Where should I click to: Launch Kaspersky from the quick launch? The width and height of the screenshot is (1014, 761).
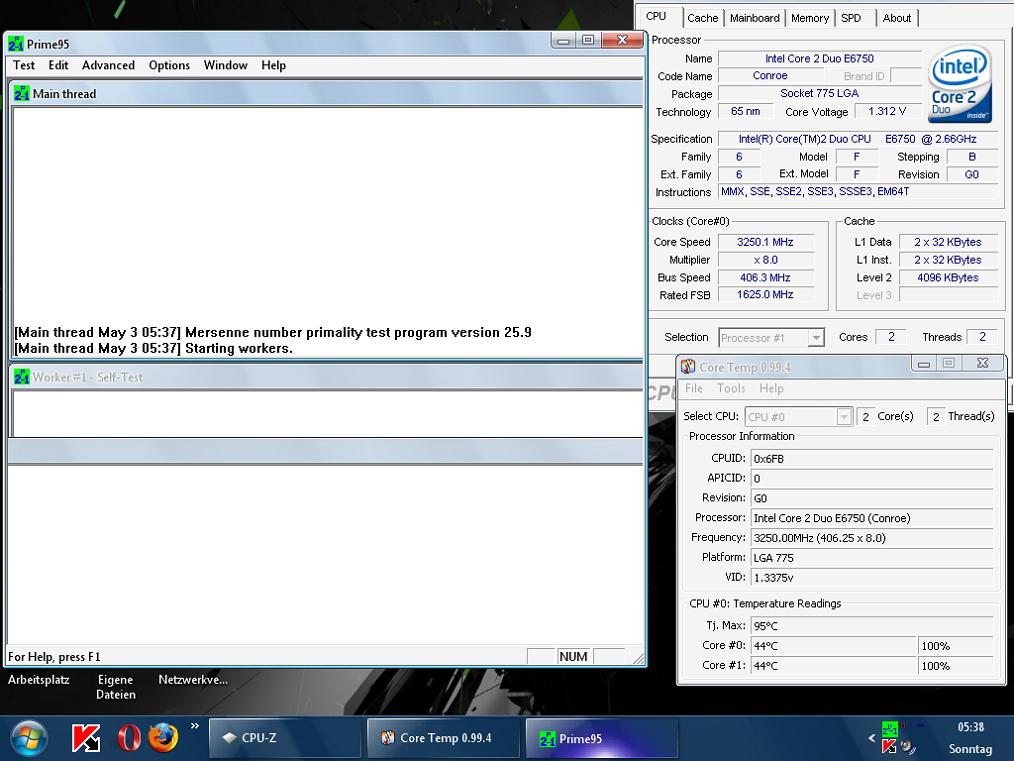pyautogui.click(x=86, y=738)
